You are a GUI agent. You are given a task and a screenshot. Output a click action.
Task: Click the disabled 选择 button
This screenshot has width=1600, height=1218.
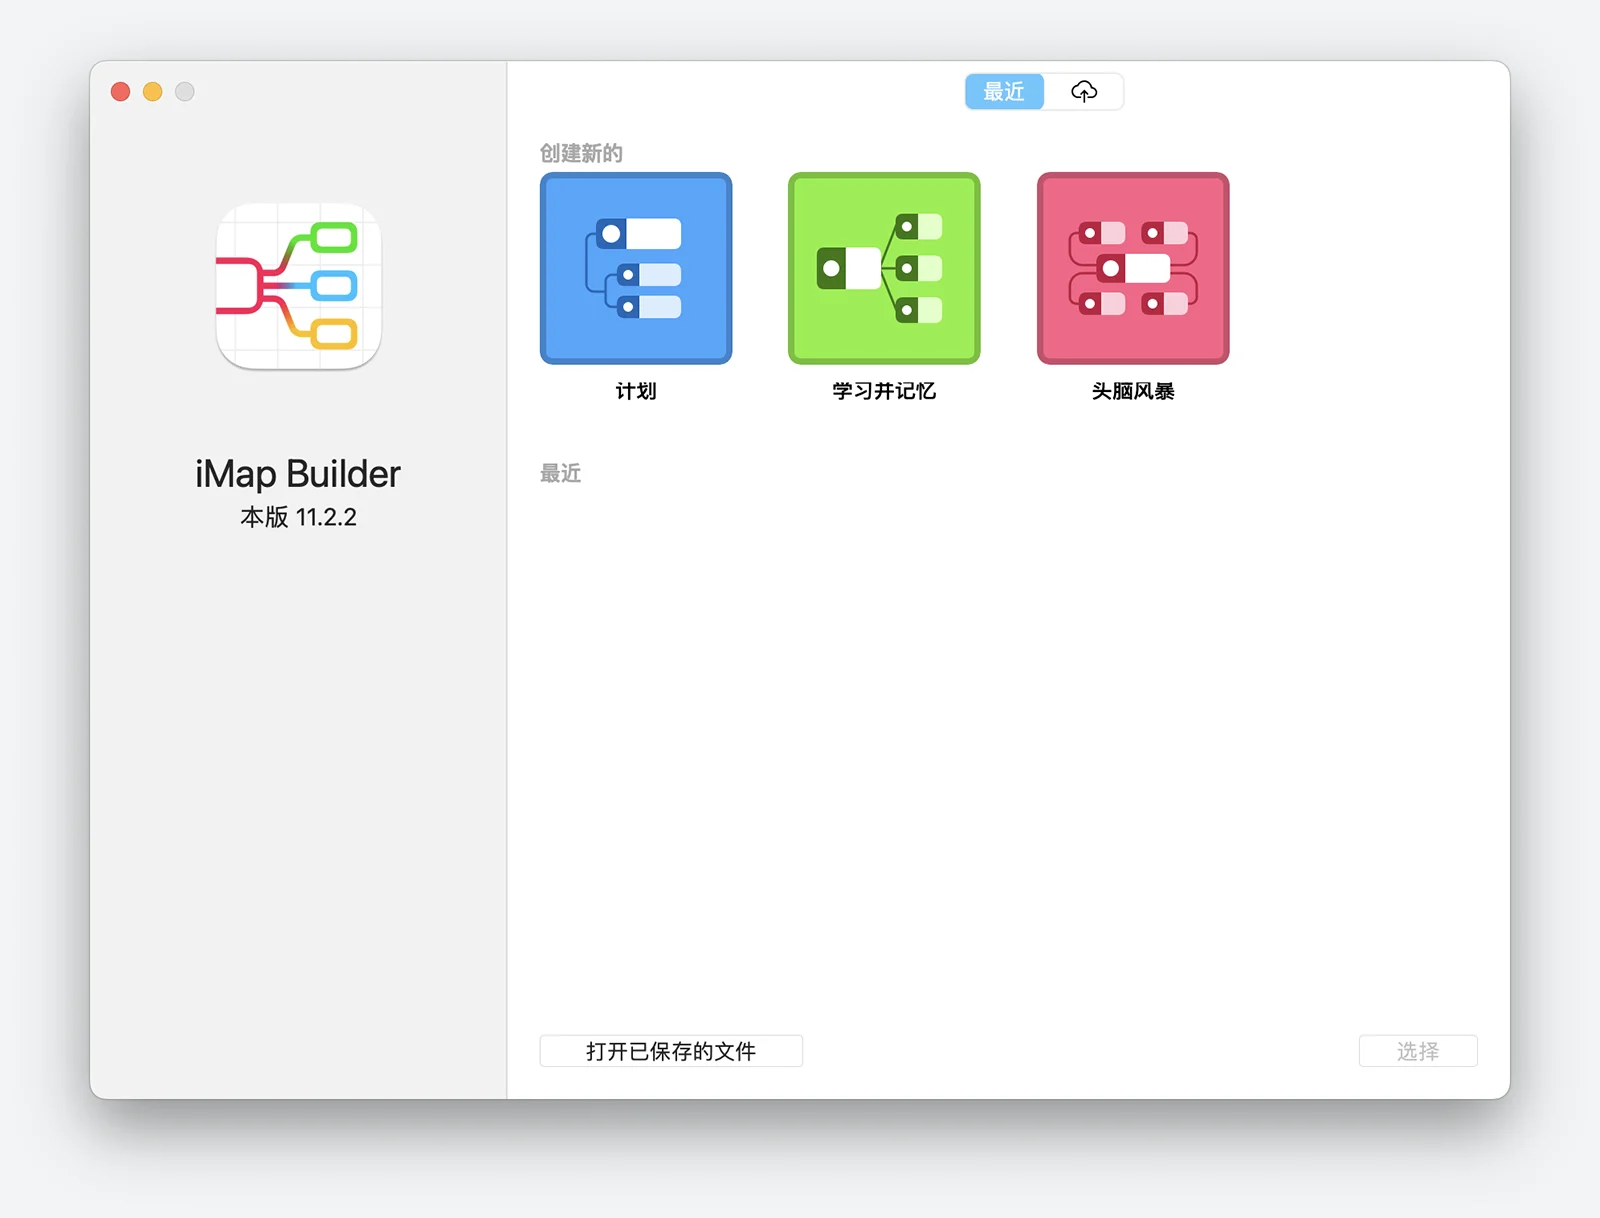pyautogui.click(x=1418, y=1051)
